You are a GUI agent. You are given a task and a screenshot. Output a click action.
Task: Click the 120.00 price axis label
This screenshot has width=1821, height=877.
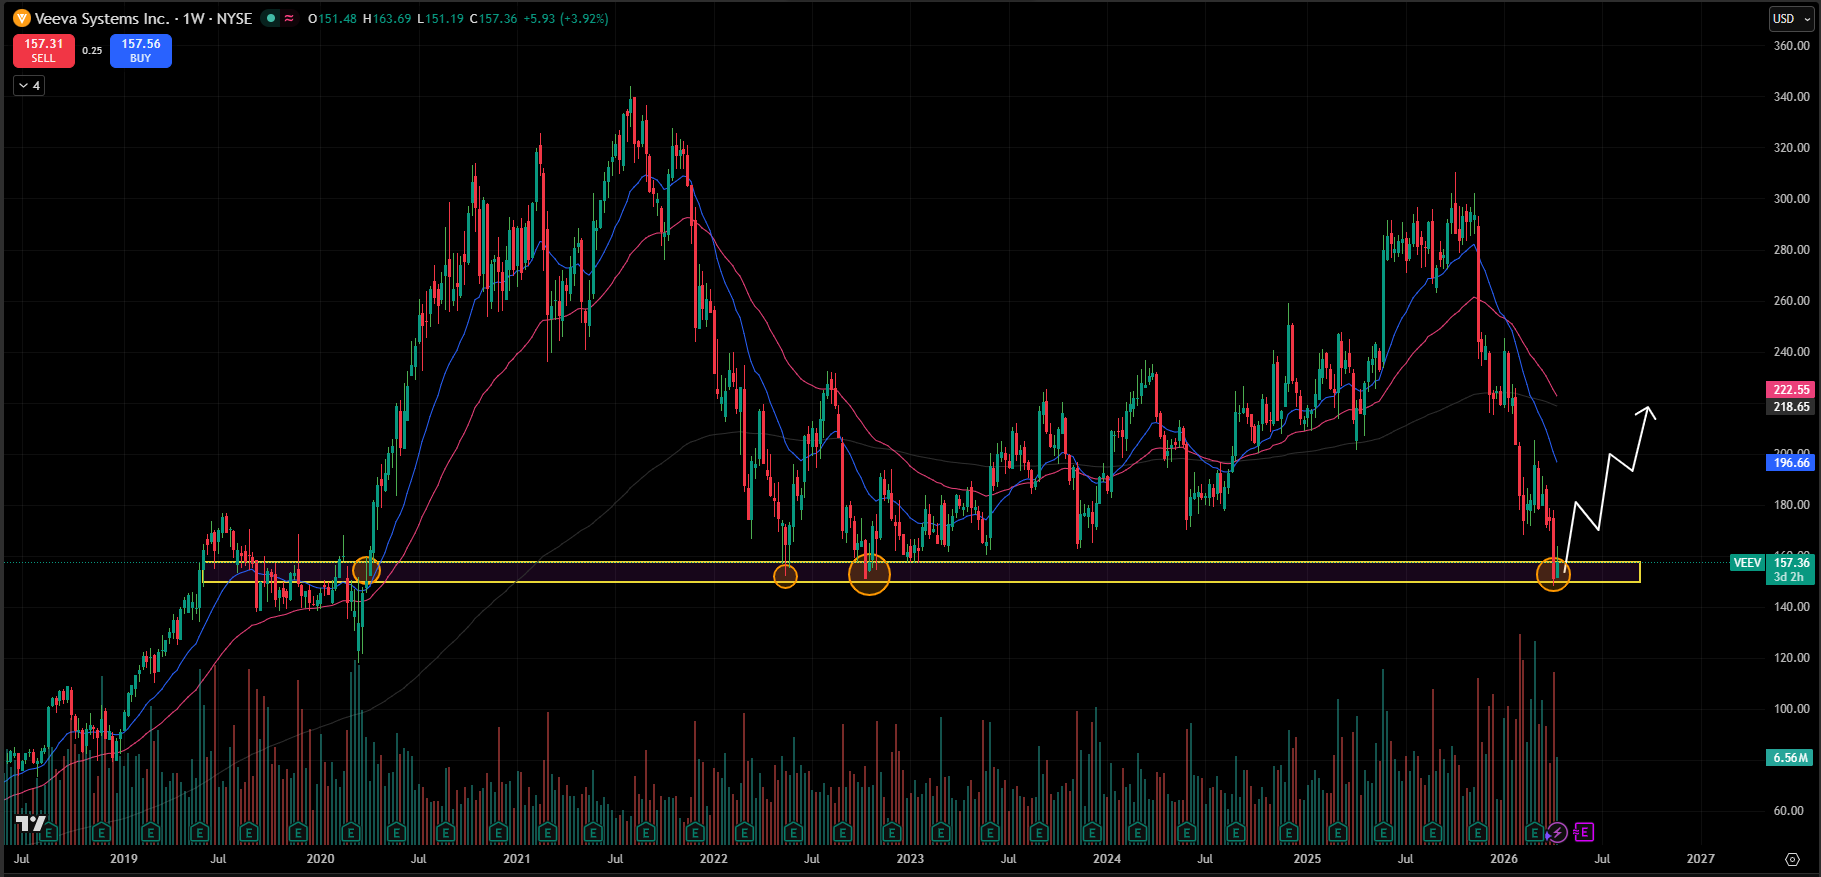[x=1791, y=658]
